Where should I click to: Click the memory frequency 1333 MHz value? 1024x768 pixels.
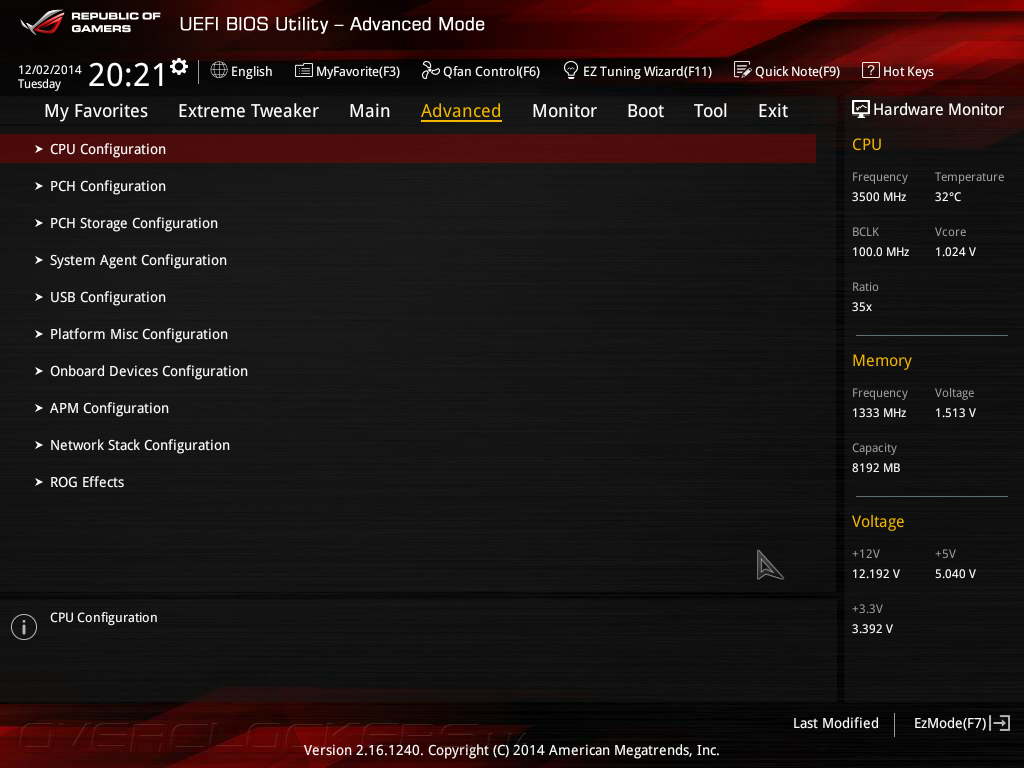click(879, 413)
